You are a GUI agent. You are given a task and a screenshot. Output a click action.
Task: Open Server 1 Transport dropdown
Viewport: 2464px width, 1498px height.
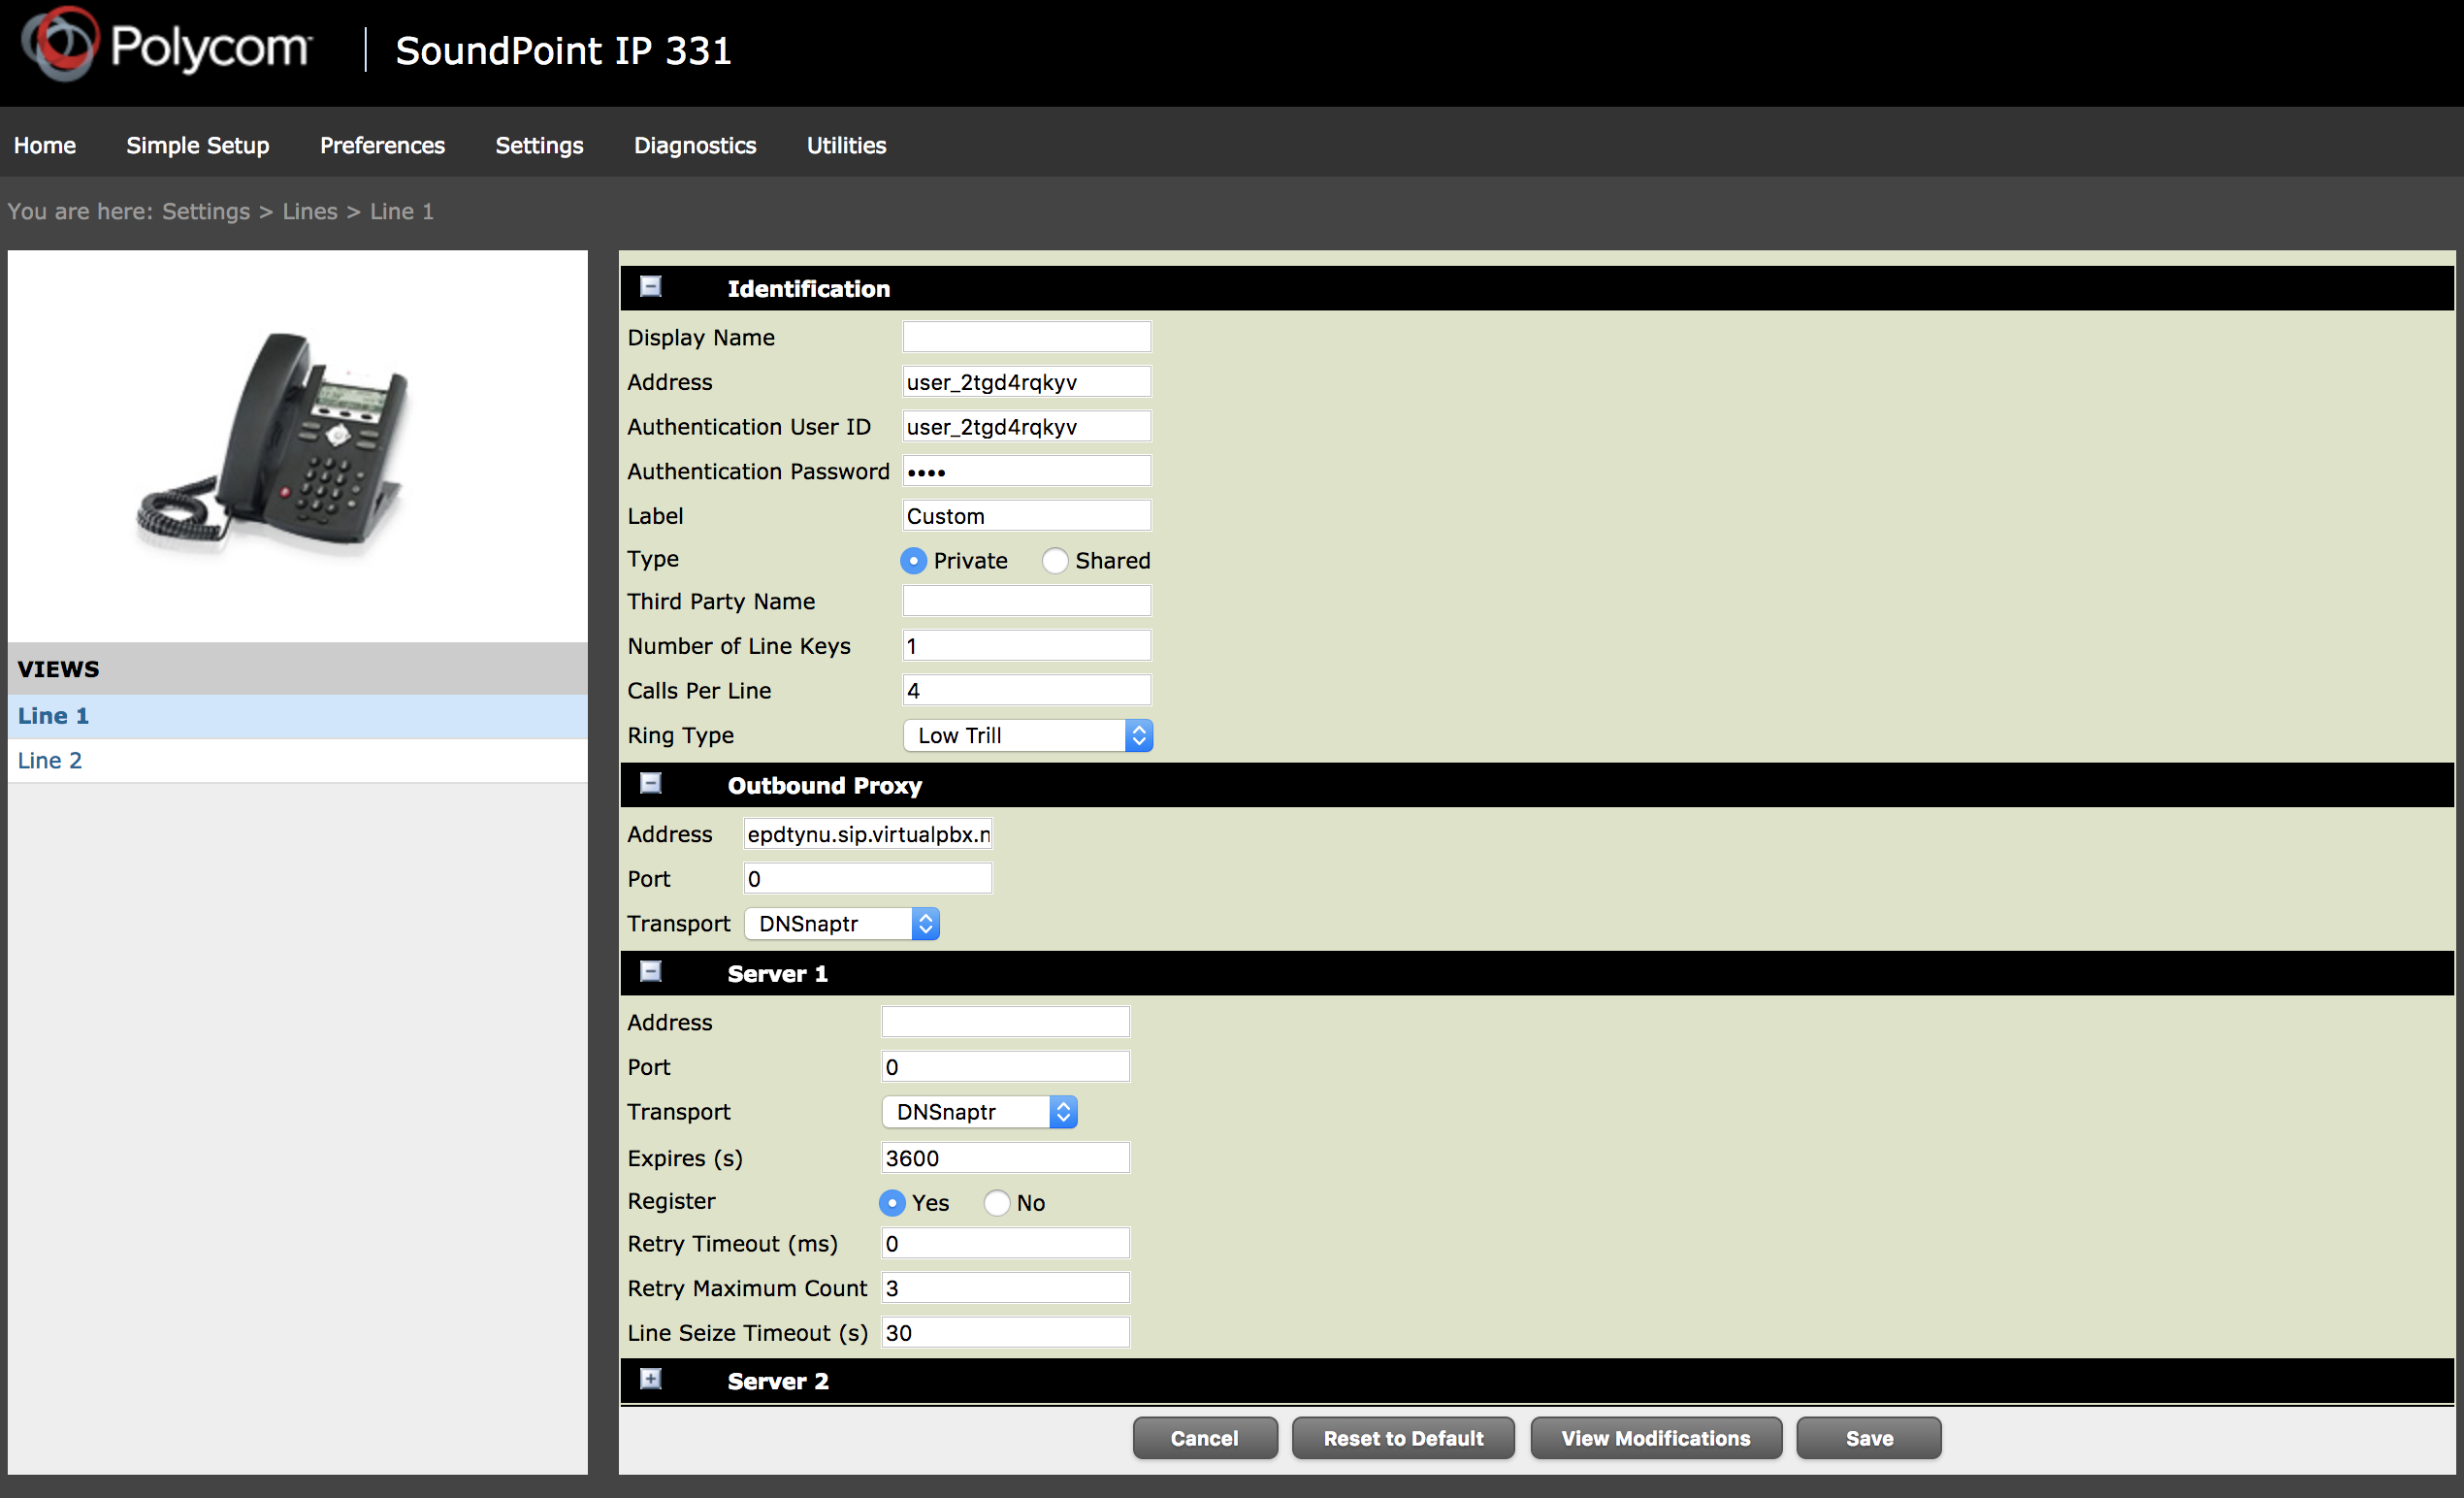coord(979,1111)
